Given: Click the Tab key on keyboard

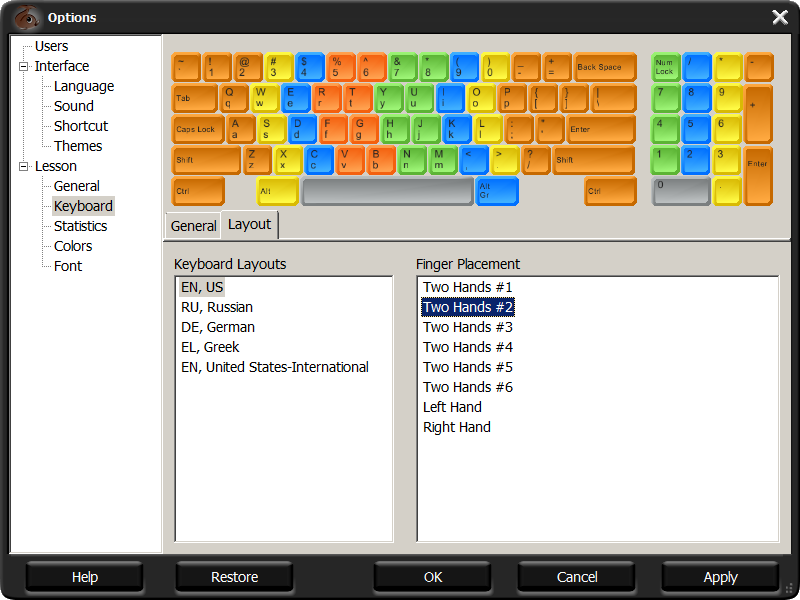Looking at the screenshot, I should click(x=194, y=98).
